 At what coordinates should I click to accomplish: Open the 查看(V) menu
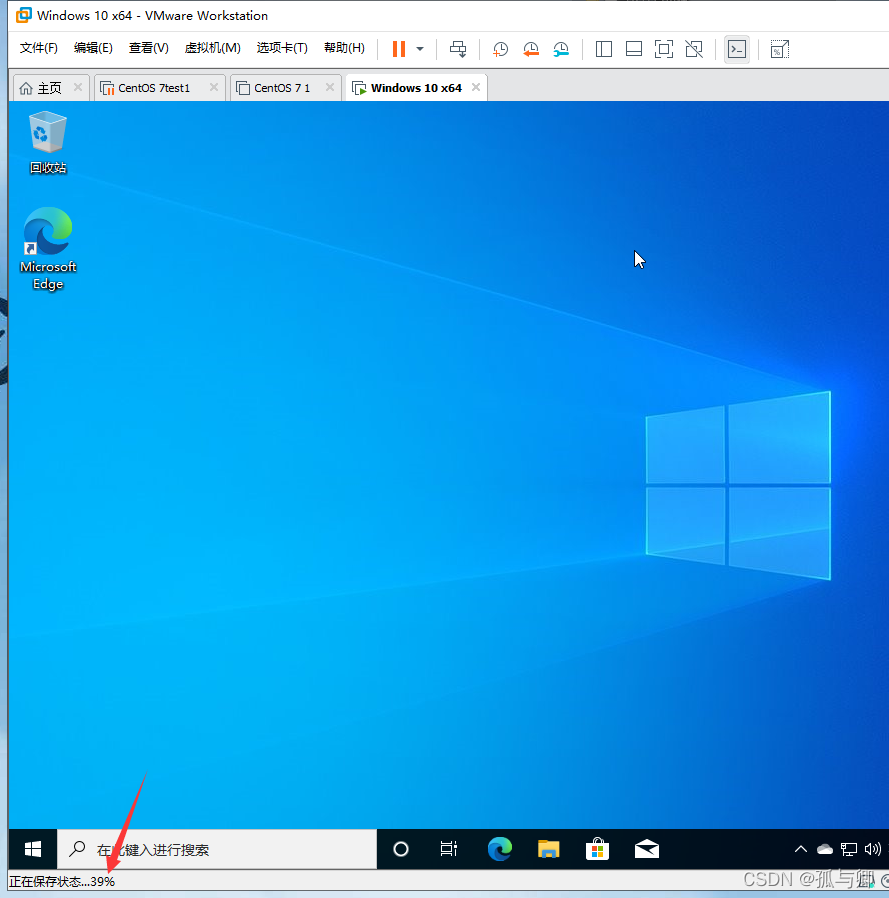[x=148, y=48]
